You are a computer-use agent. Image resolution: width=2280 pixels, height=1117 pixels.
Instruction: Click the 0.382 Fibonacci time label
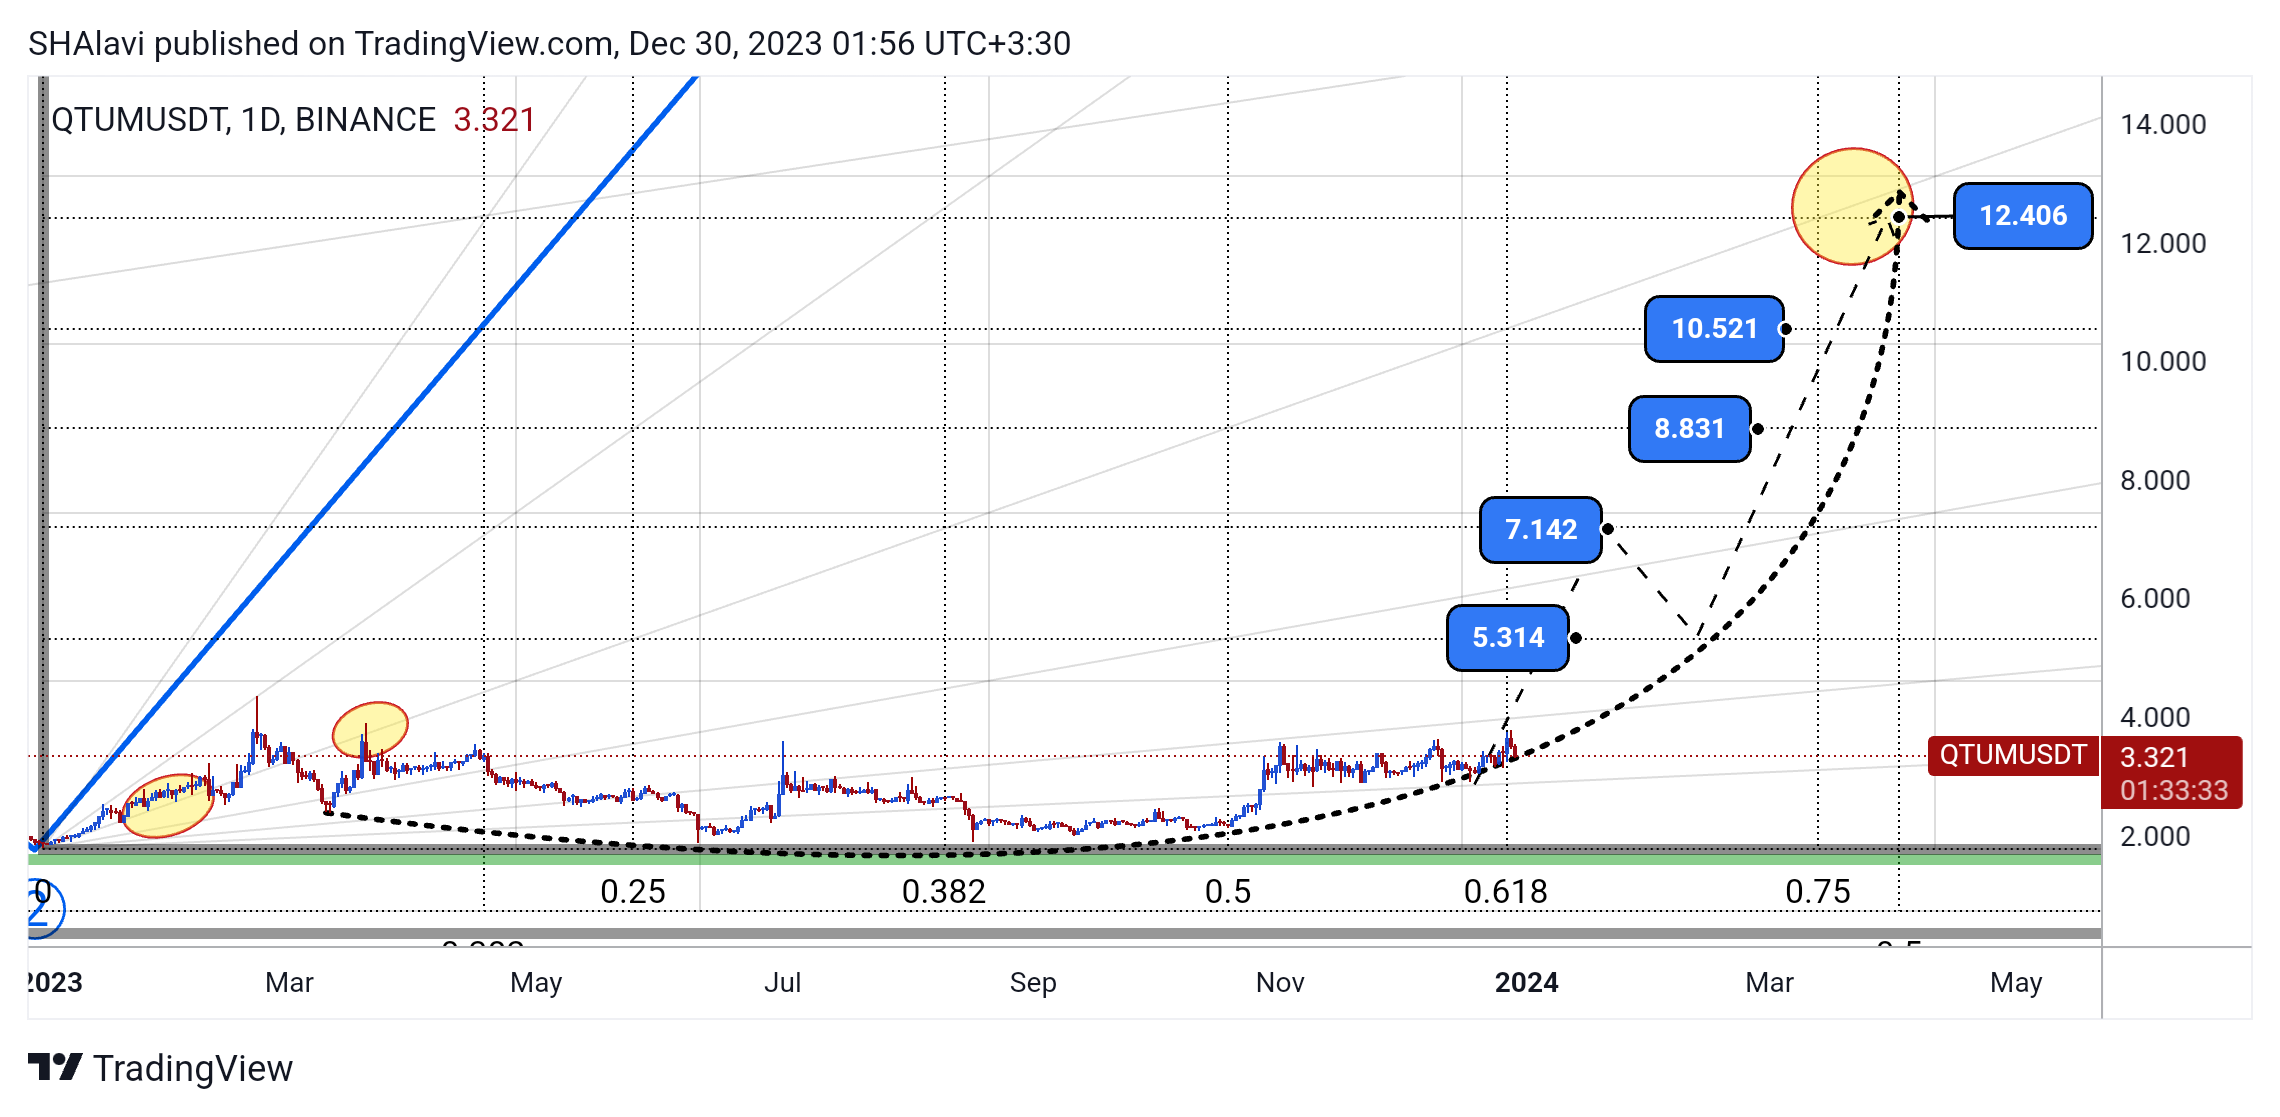point(944,892)
